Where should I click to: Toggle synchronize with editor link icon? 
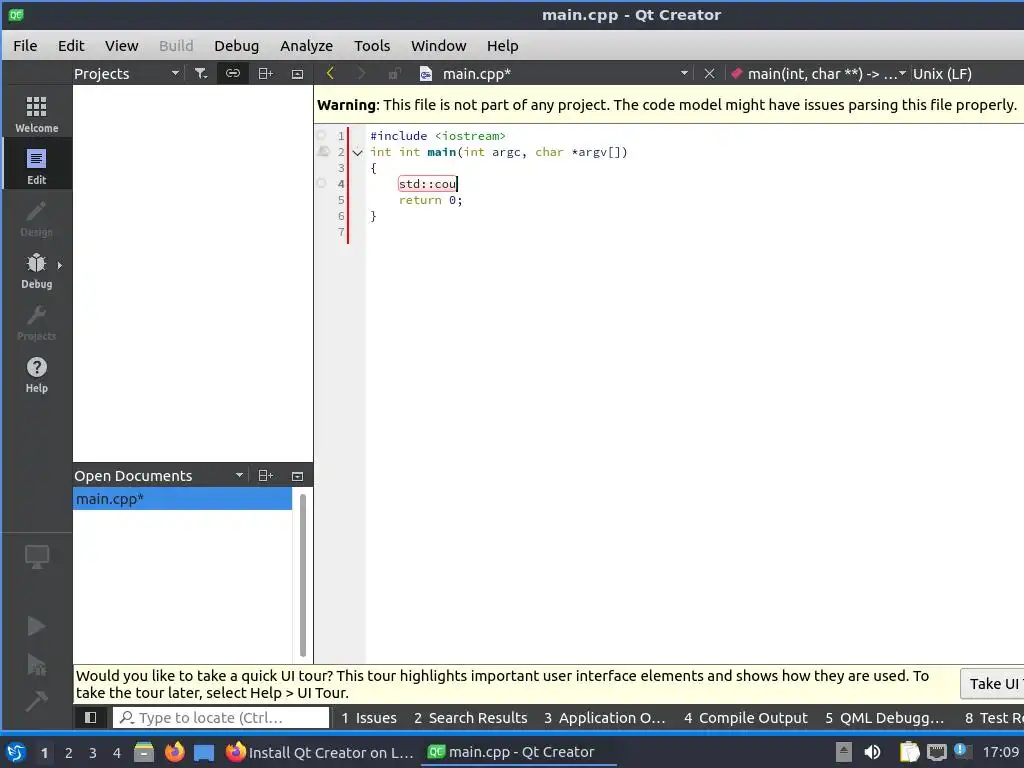pyautogui.click(x=233, y=74)
